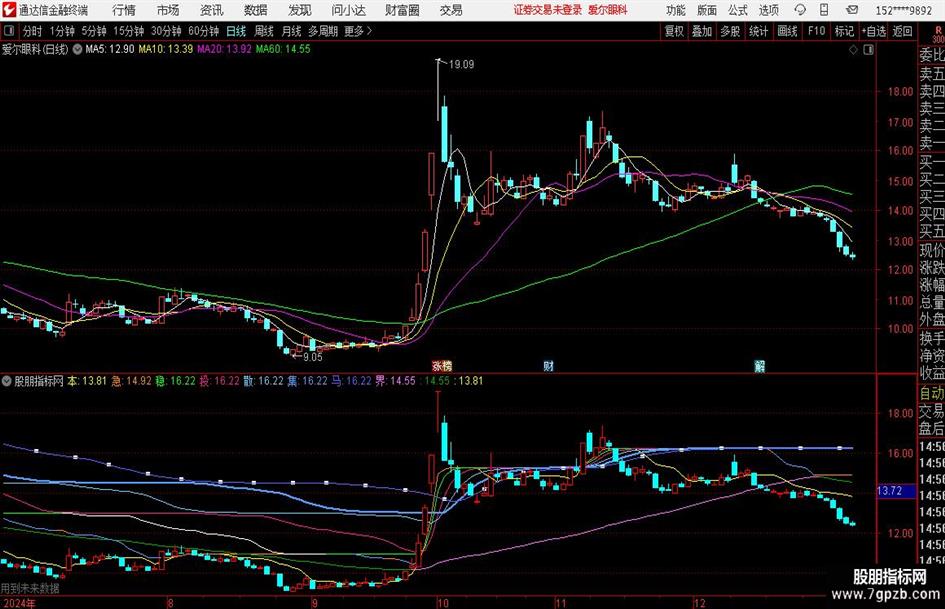Click the MA20: 13.92 label
The width and height of the screenshot is (945, 609).
pos(224,49)
